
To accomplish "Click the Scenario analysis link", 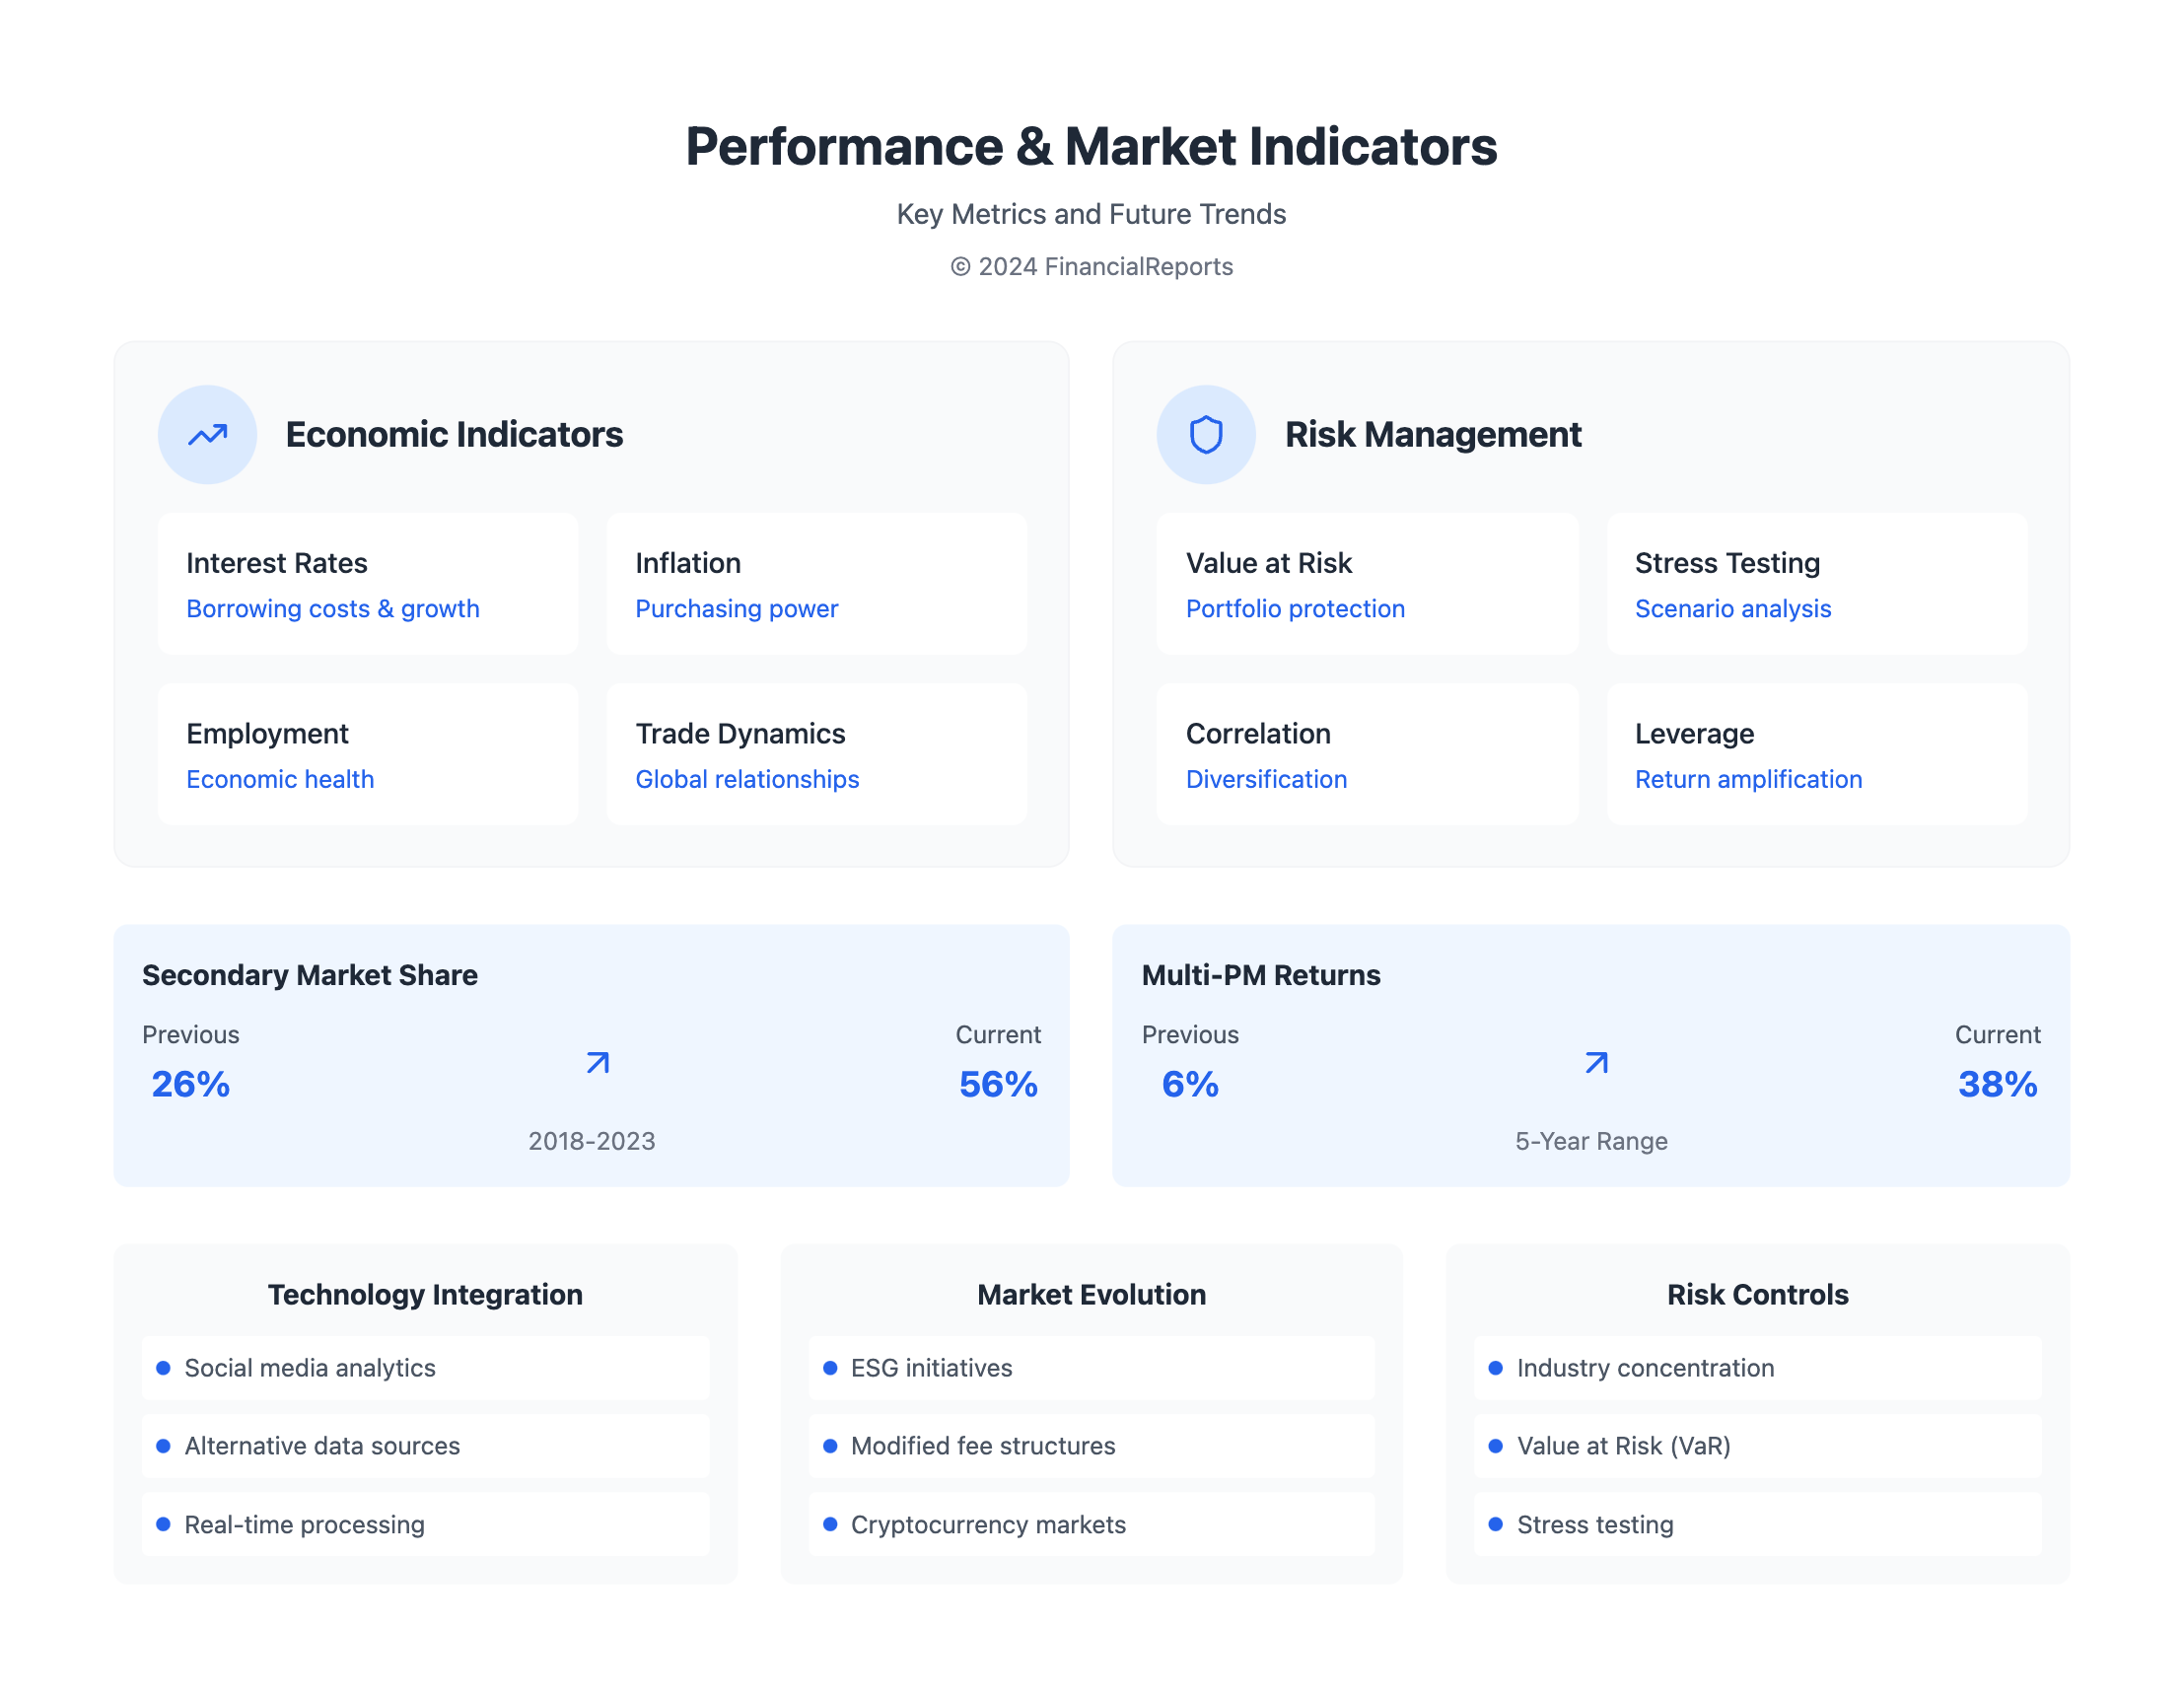I will [x=1732, y=609].
